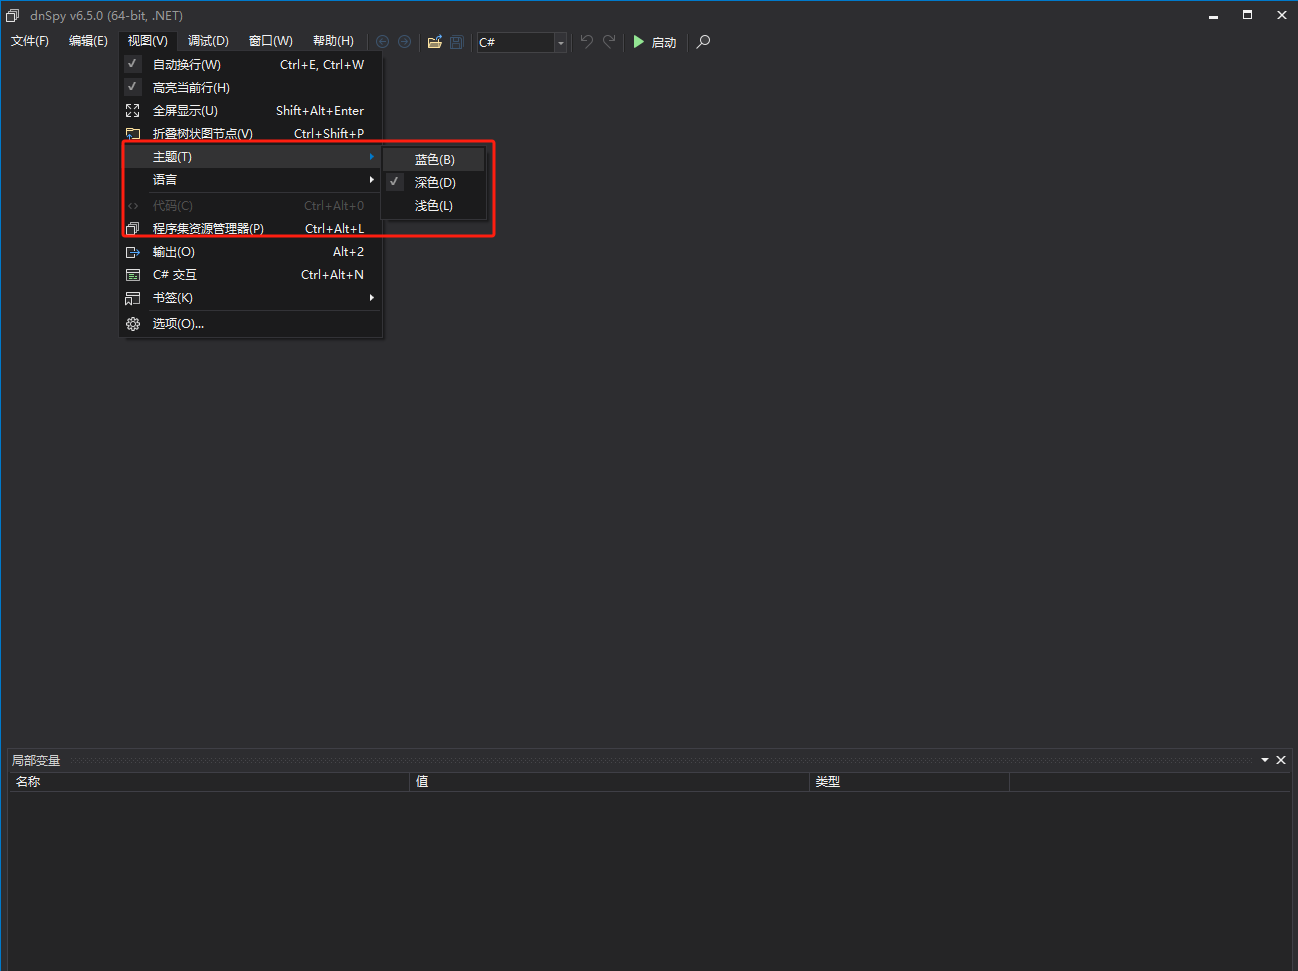Click the save all disk icon
This screenshot has height=971, width=1298.
457,42
